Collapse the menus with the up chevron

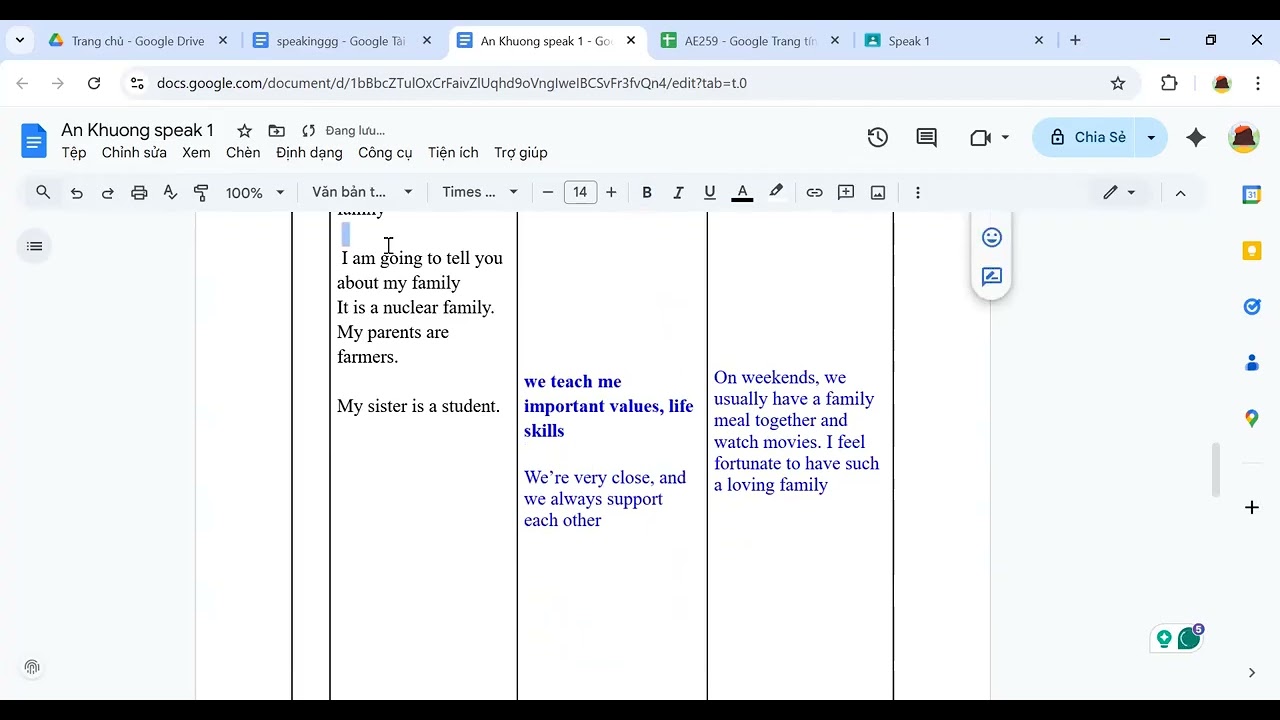click(1180, 192)
